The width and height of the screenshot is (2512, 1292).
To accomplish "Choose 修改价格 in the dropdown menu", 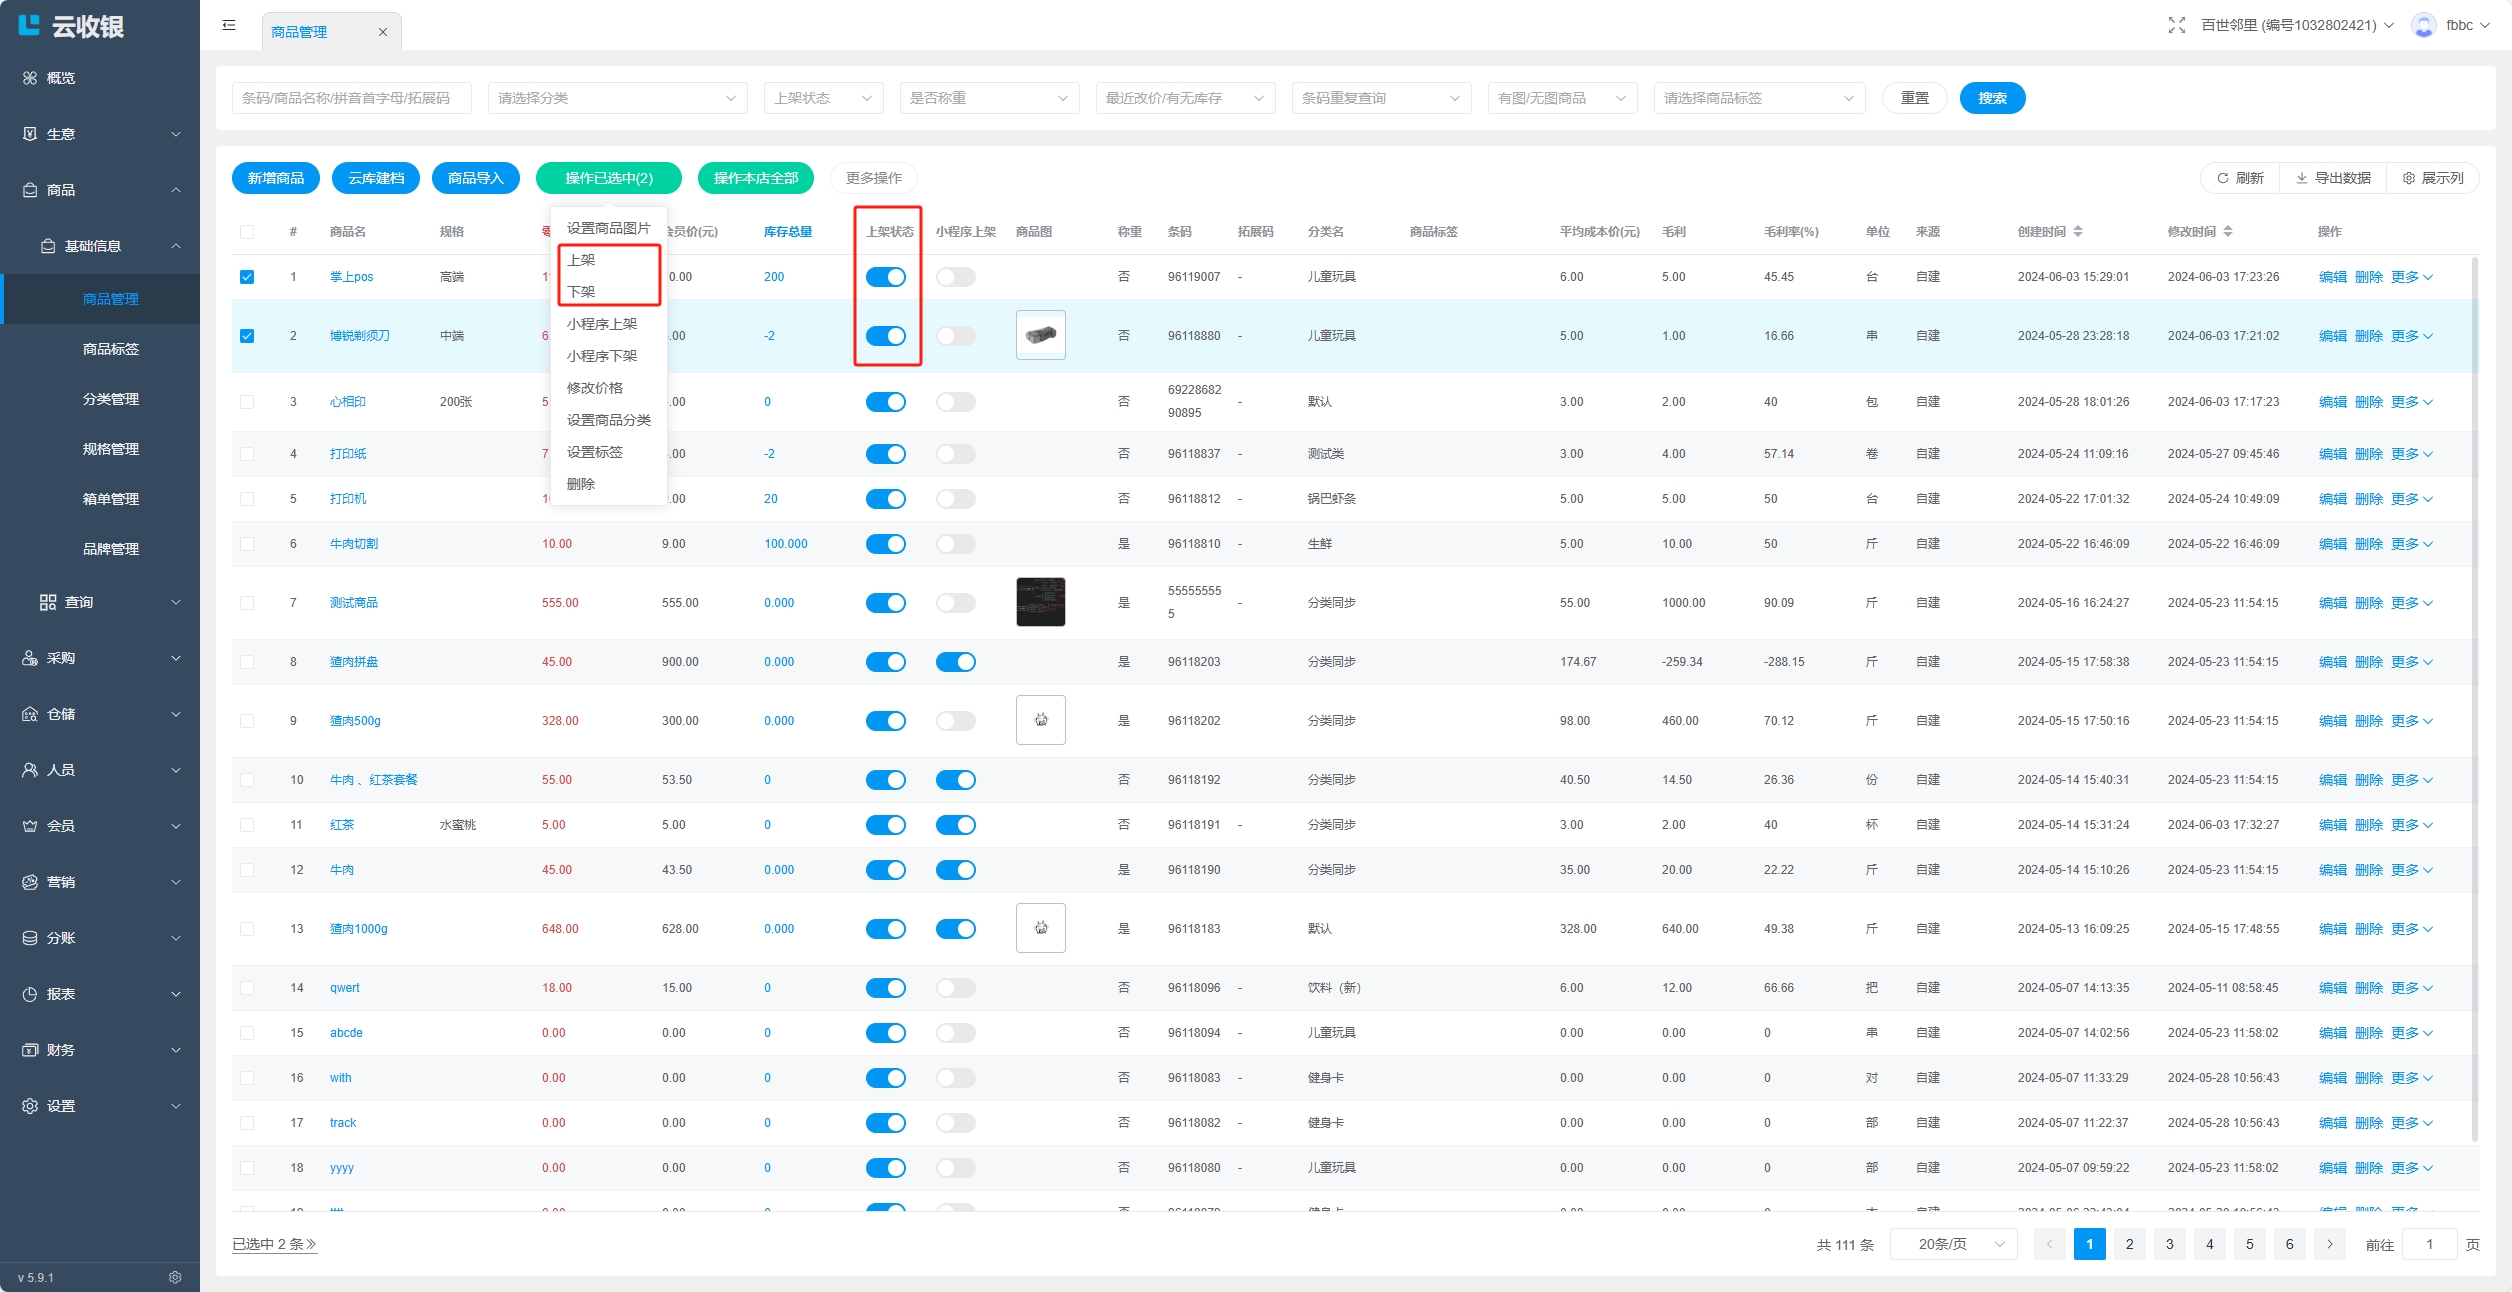I will click(x=595, y=388).
